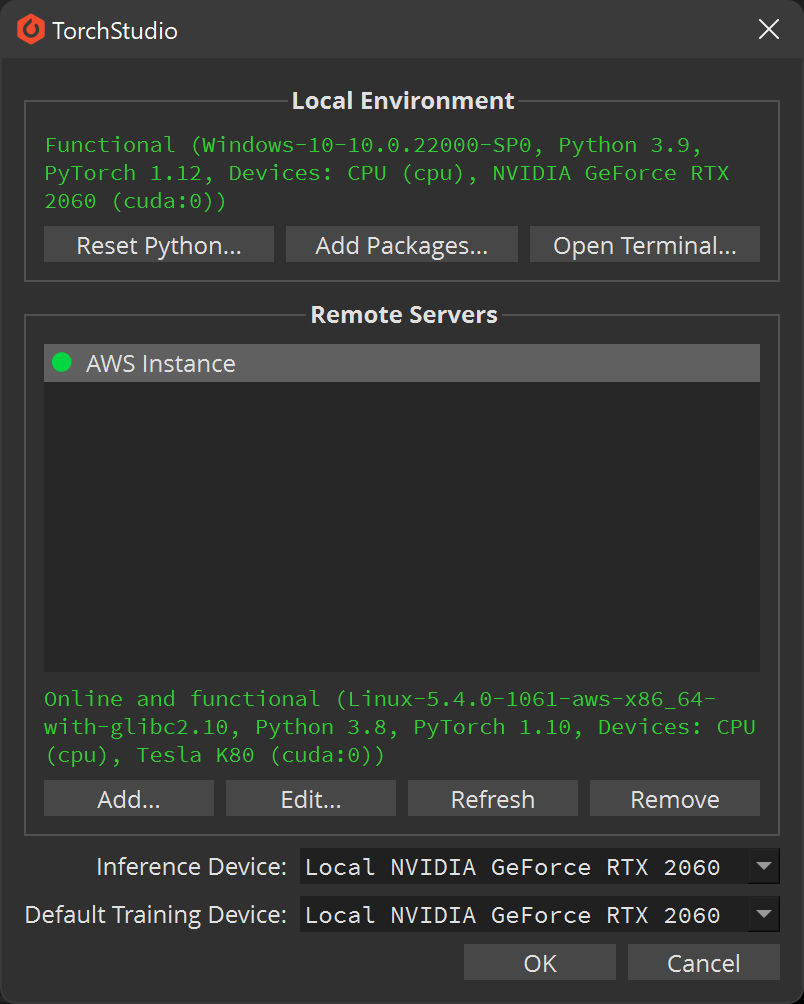Refresh the remote server status
804x1004 pixels.
492,798
